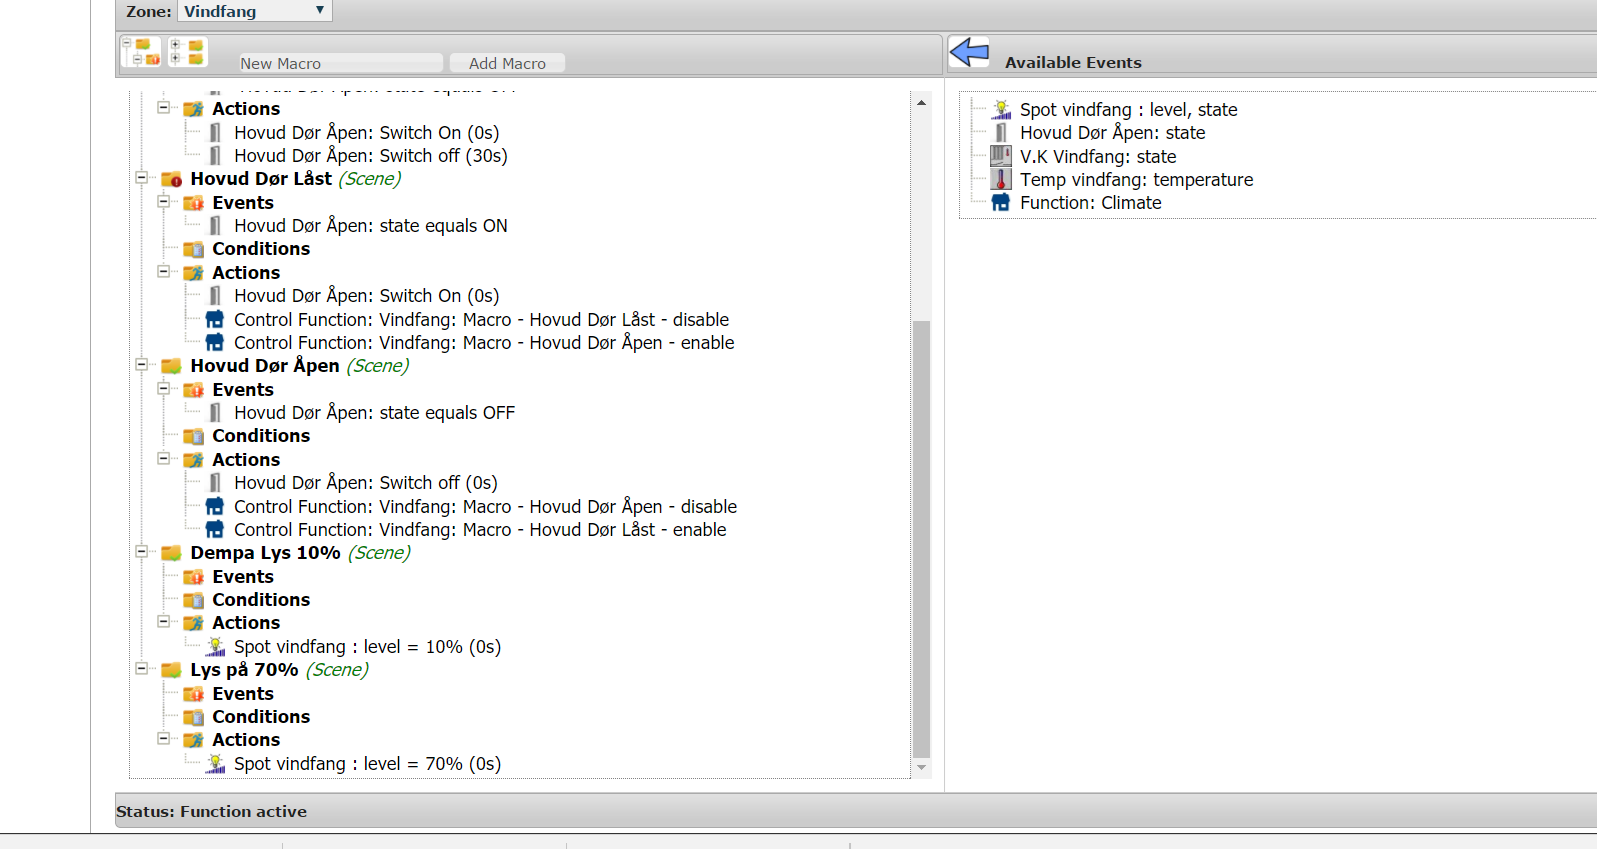The image size is (1597, 849).
Task: Select 'Spot vindfang : level, state' event
Action: point(1128,110)
